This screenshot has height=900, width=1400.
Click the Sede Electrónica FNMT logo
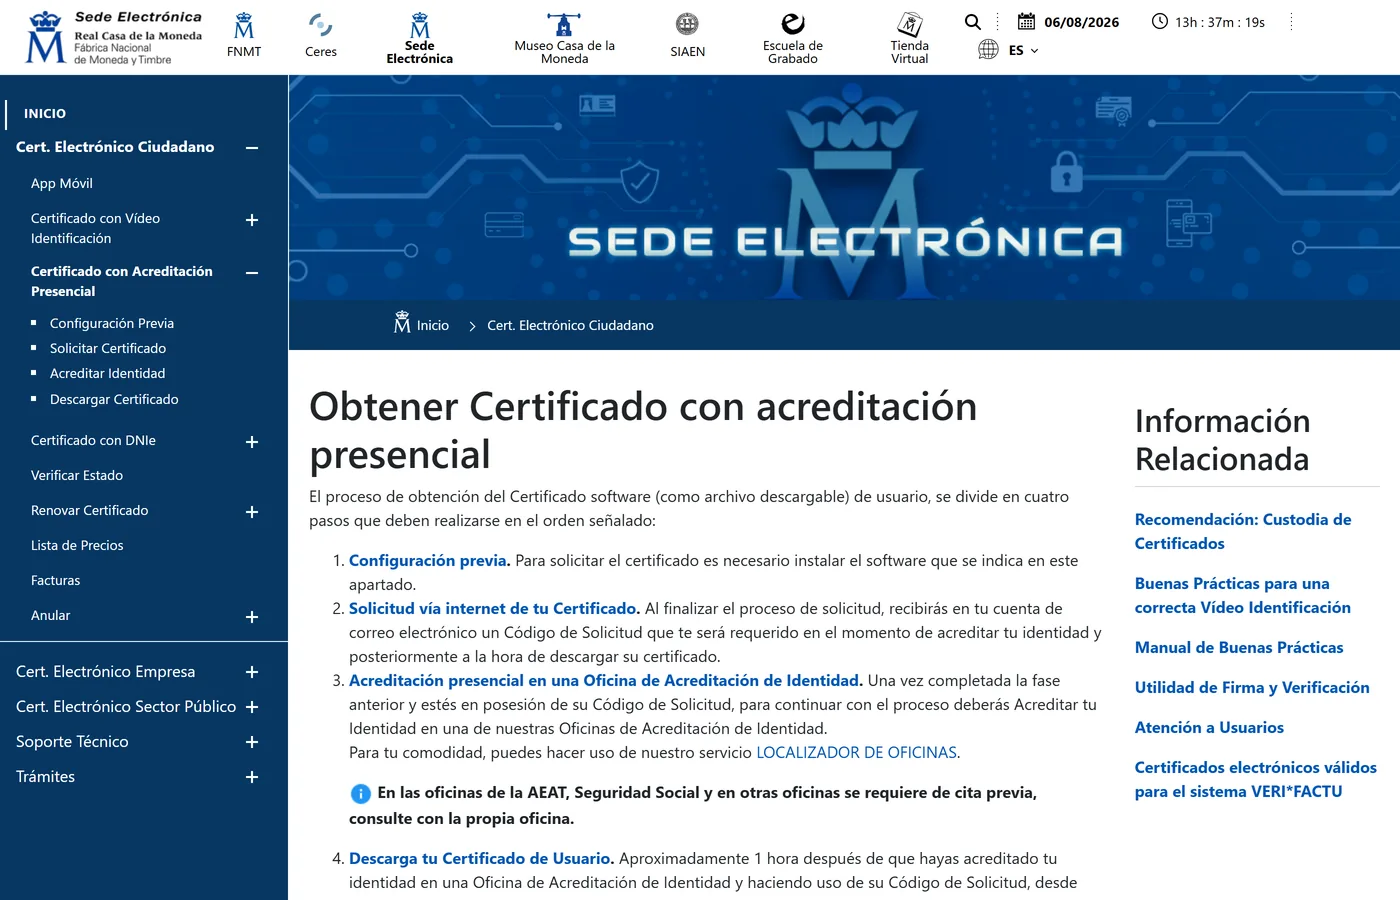[113, 38]
